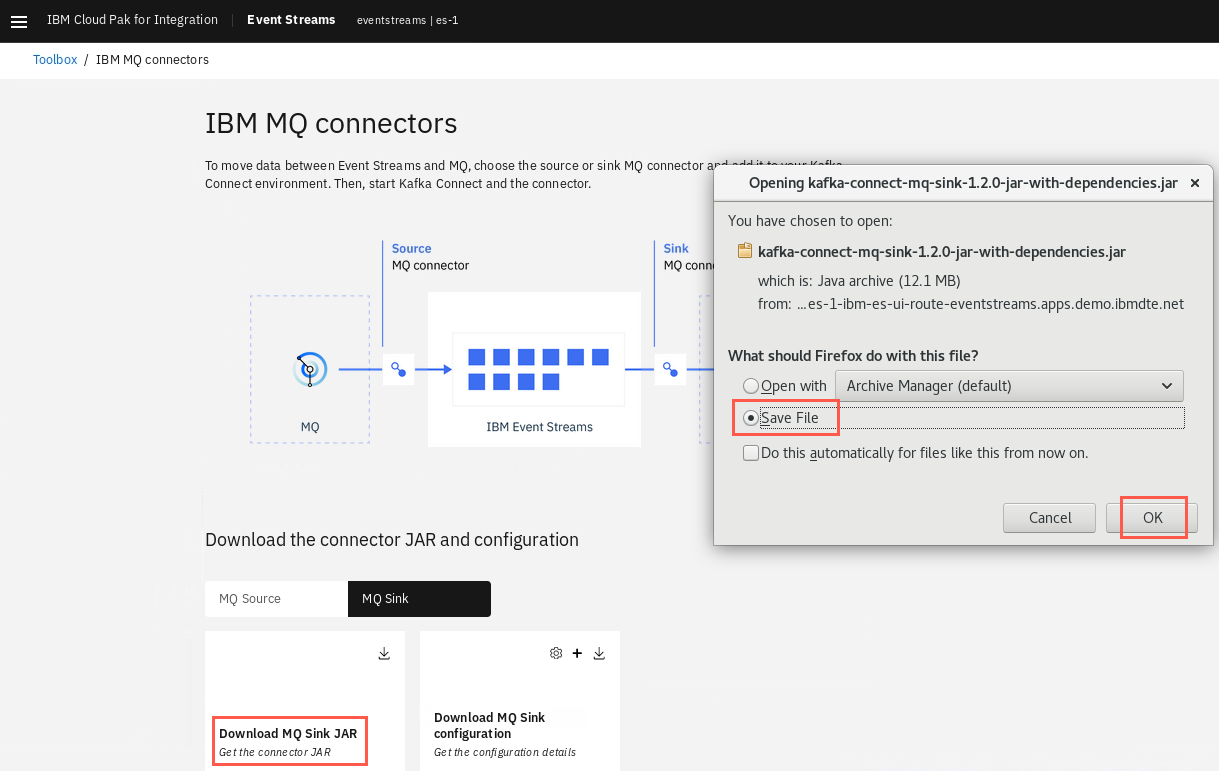Viewport: 1219px width, 771px height.
Task: Click download icon on MQ Sink configuration card
Action: tap(599, 654)
